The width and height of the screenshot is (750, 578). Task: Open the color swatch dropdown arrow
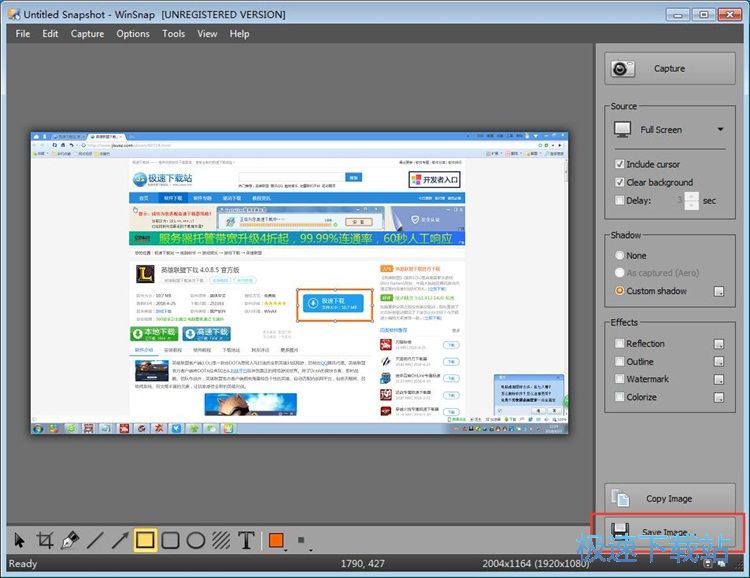point(286,549)
